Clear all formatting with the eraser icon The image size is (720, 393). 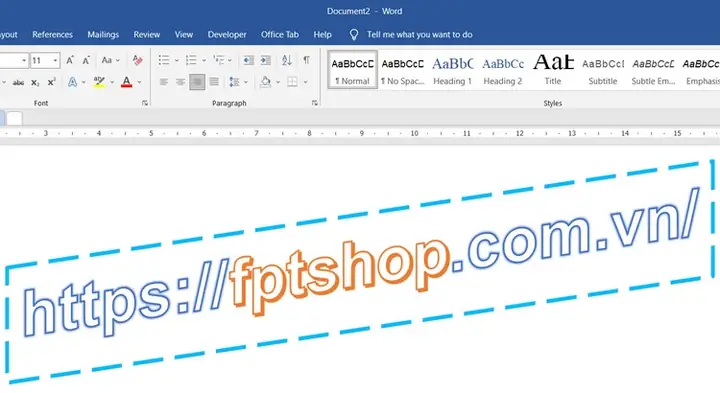tap(137, 60)
